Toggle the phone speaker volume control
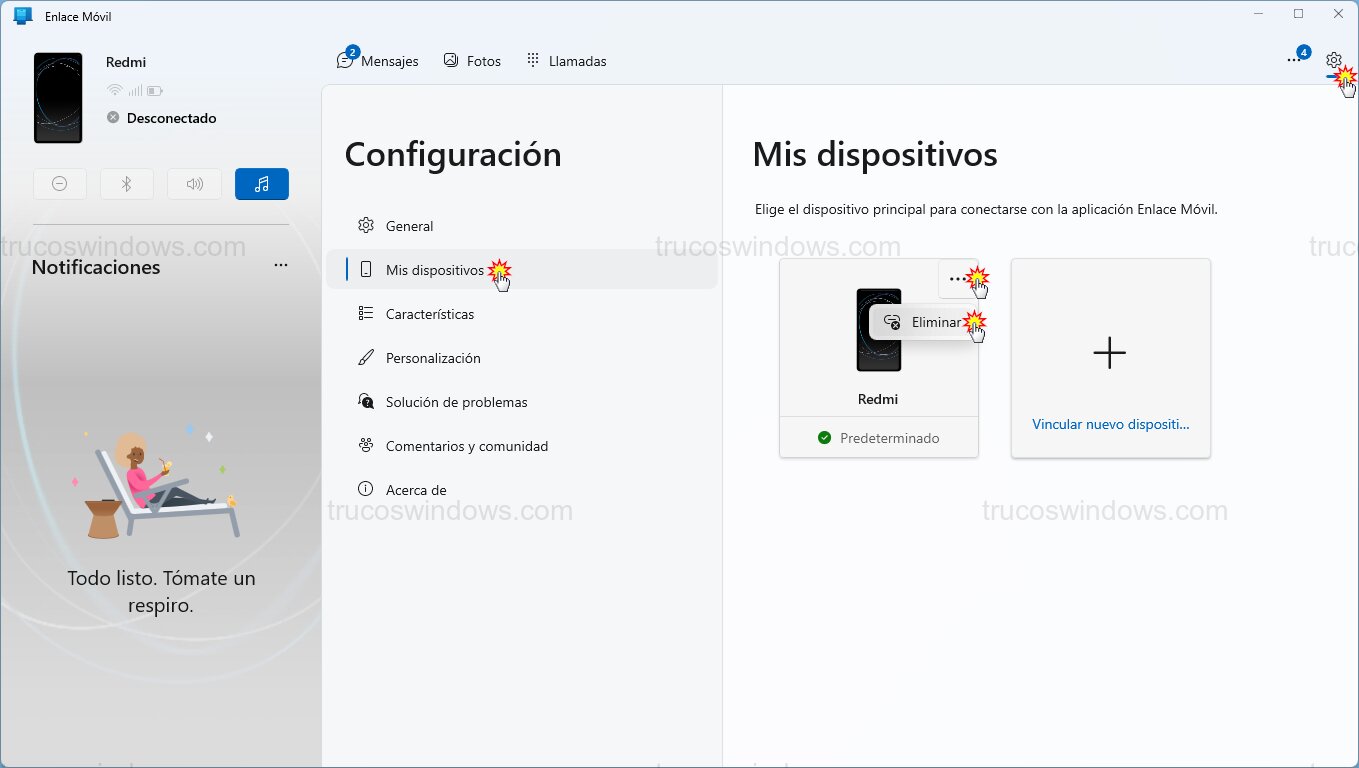1359x768 pixels. 194,184
